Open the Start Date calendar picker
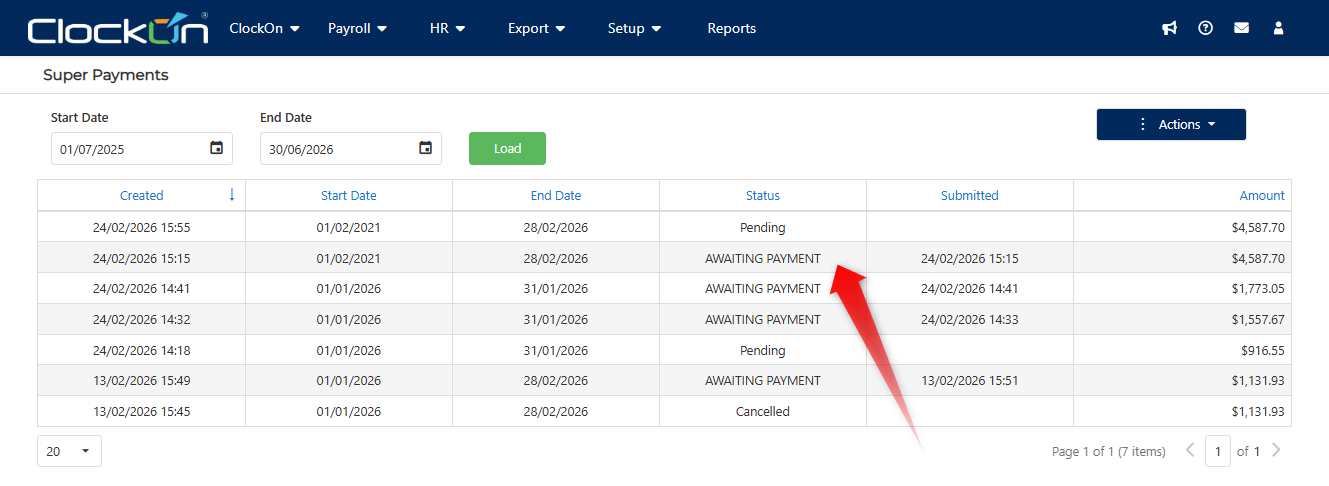The image size is (1329, 486). tap(216, 148)
